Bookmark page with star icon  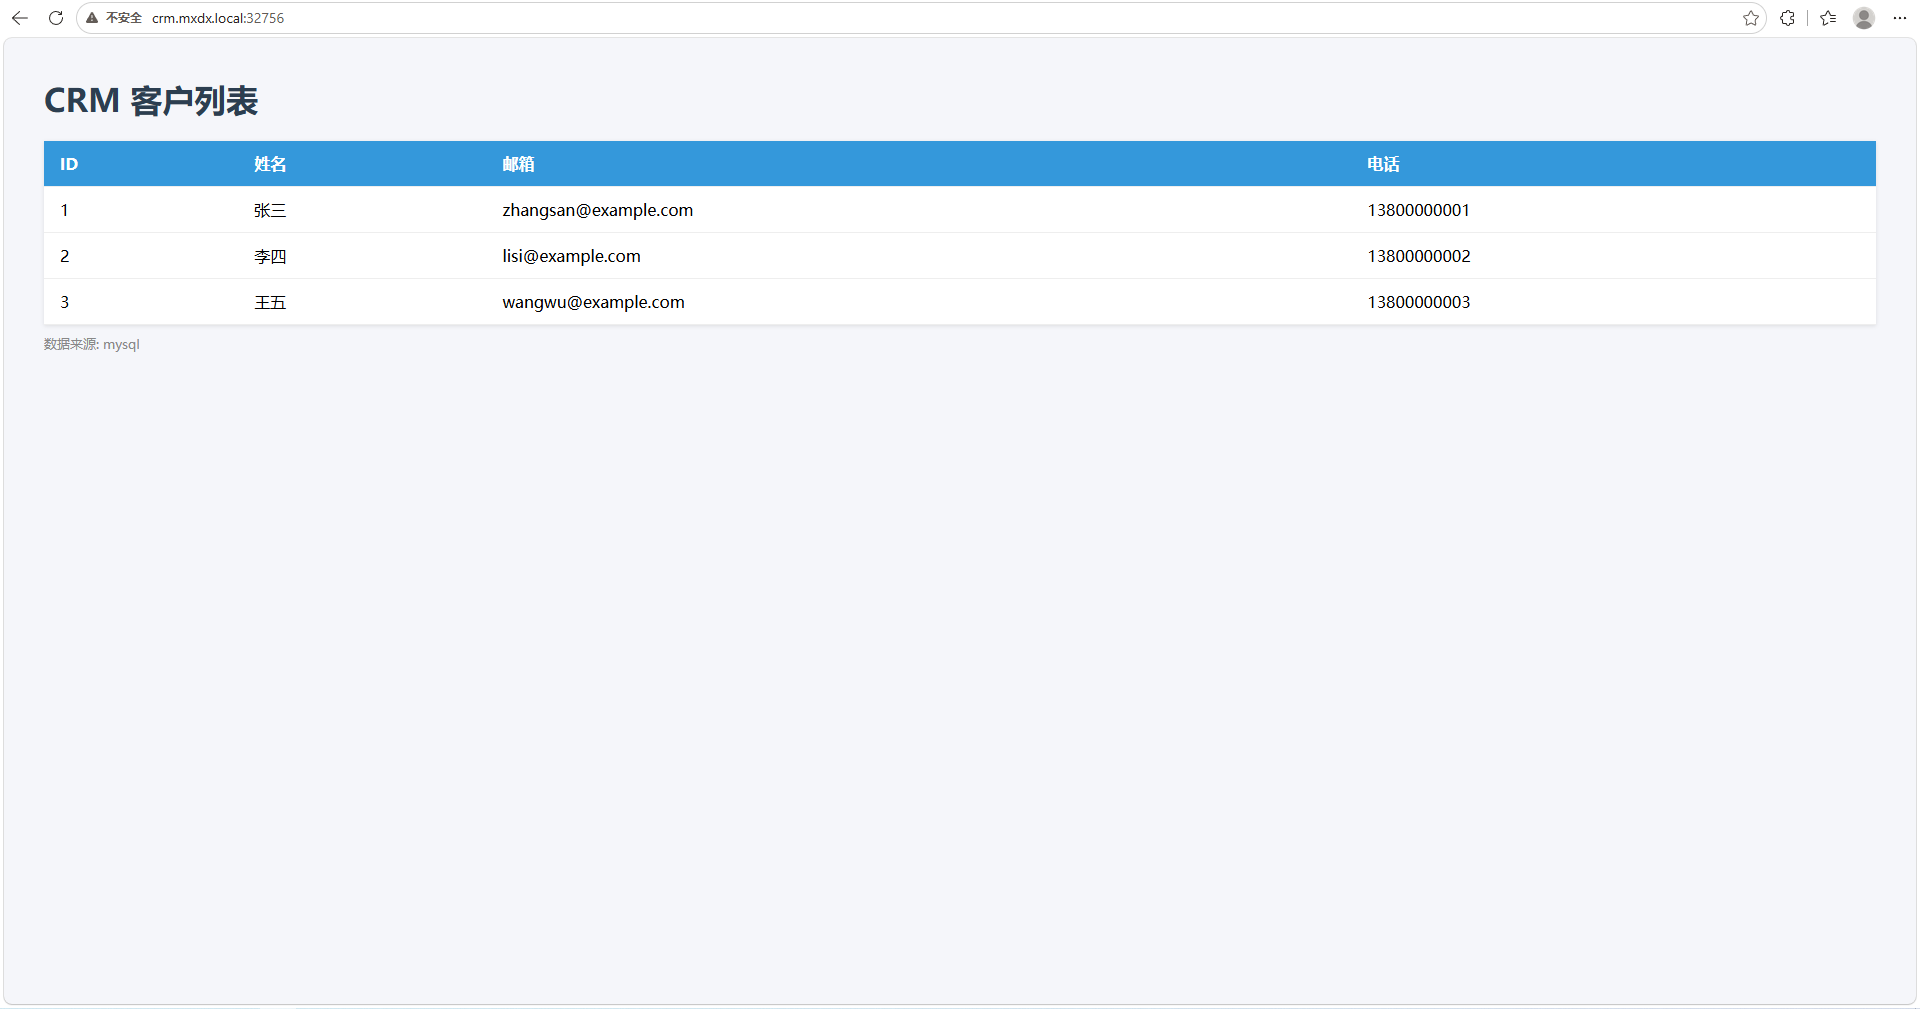1751,18
